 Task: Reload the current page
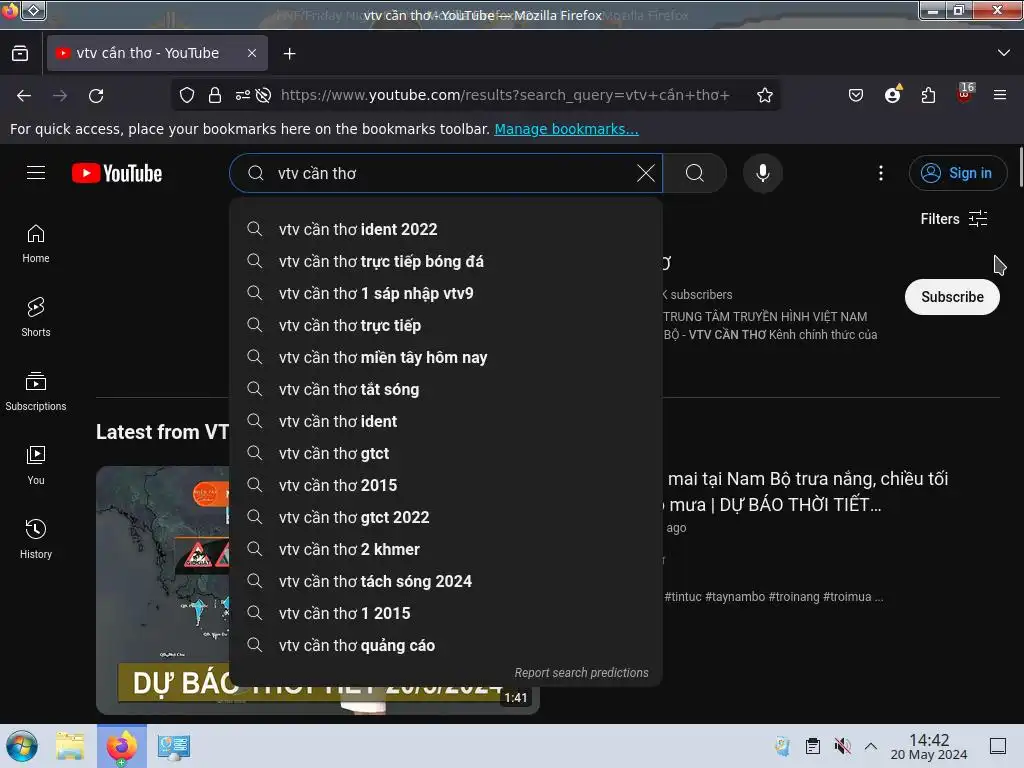[96, 96]
